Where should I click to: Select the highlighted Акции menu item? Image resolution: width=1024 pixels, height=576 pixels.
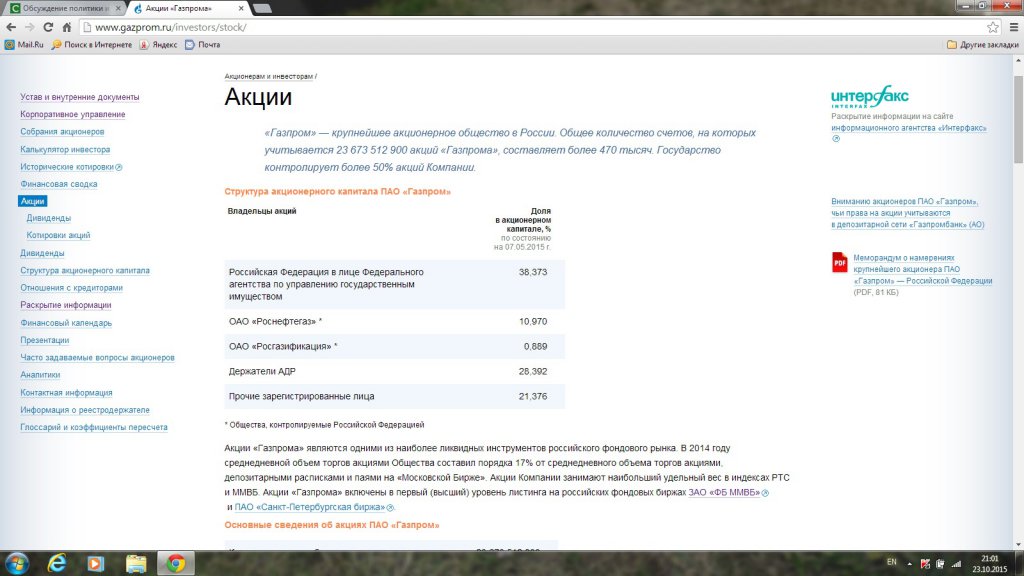pyautogui.click(x=32, y=201)
